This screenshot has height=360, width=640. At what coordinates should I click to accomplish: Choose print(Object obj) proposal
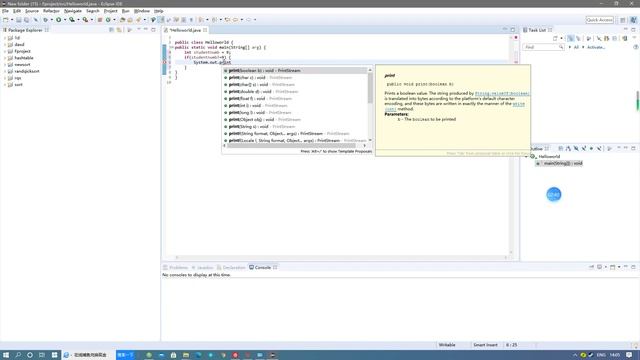coord(295,120)
